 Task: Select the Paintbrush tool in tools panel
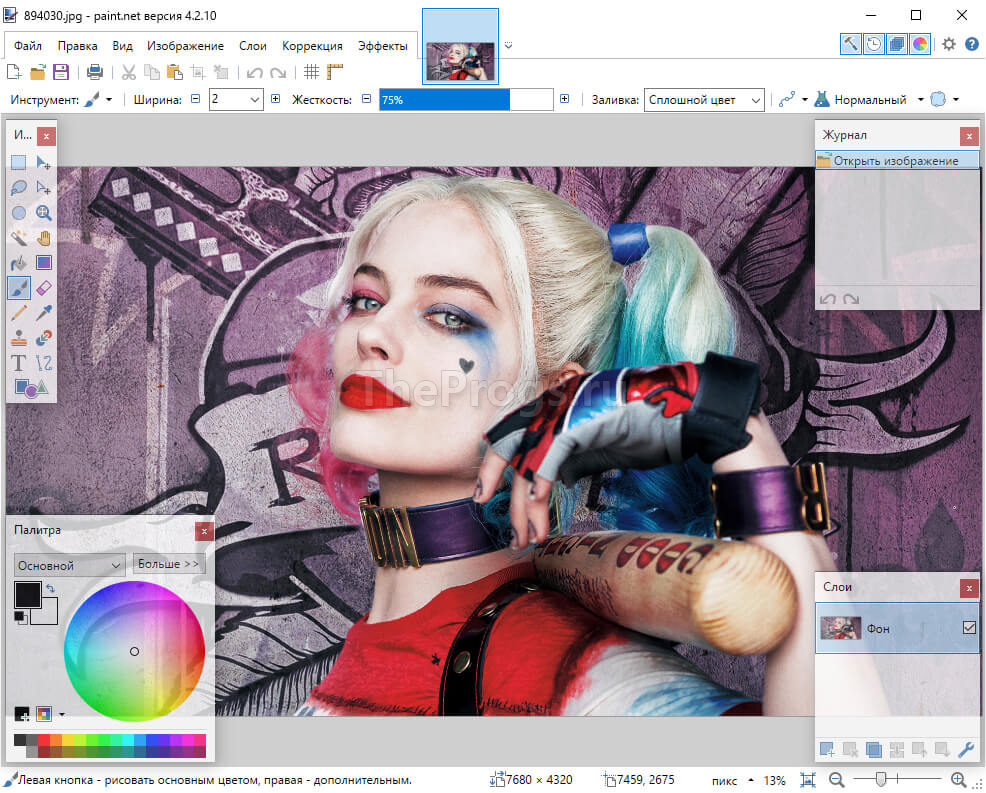[19, 288]
